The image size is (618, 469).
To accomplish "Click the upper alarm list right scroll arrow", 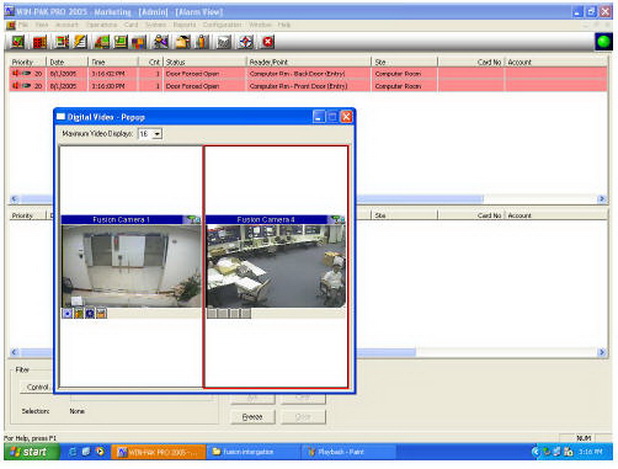I will pos(601,199).
